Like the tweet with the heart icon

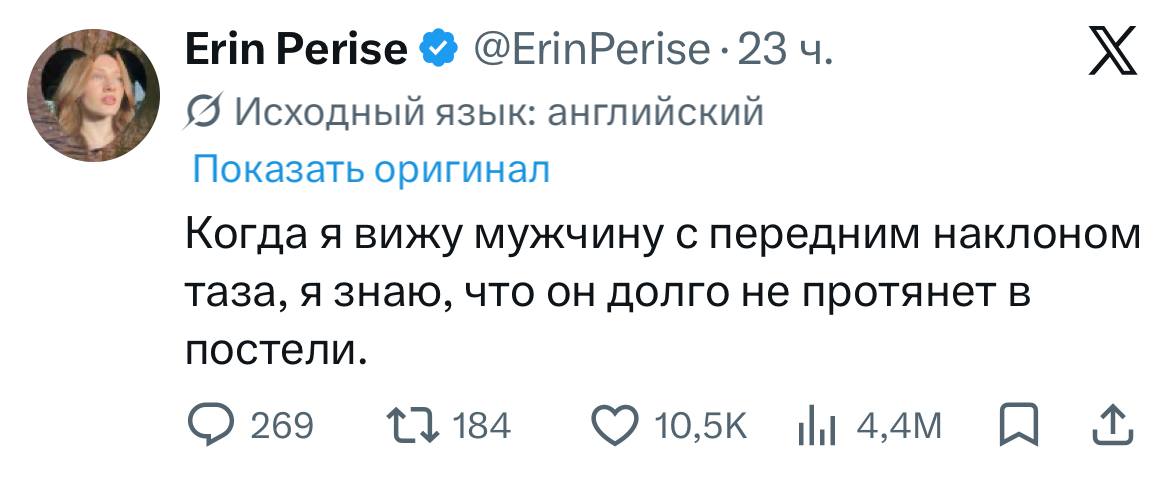click(x=618, y=426)
